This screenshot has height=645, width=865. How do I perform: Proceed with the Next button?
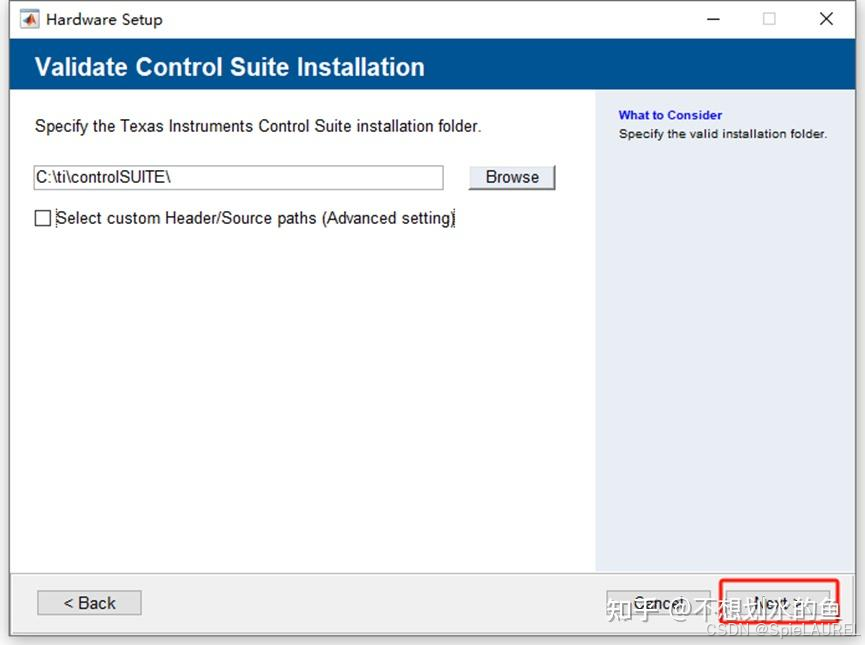point(778,603)
